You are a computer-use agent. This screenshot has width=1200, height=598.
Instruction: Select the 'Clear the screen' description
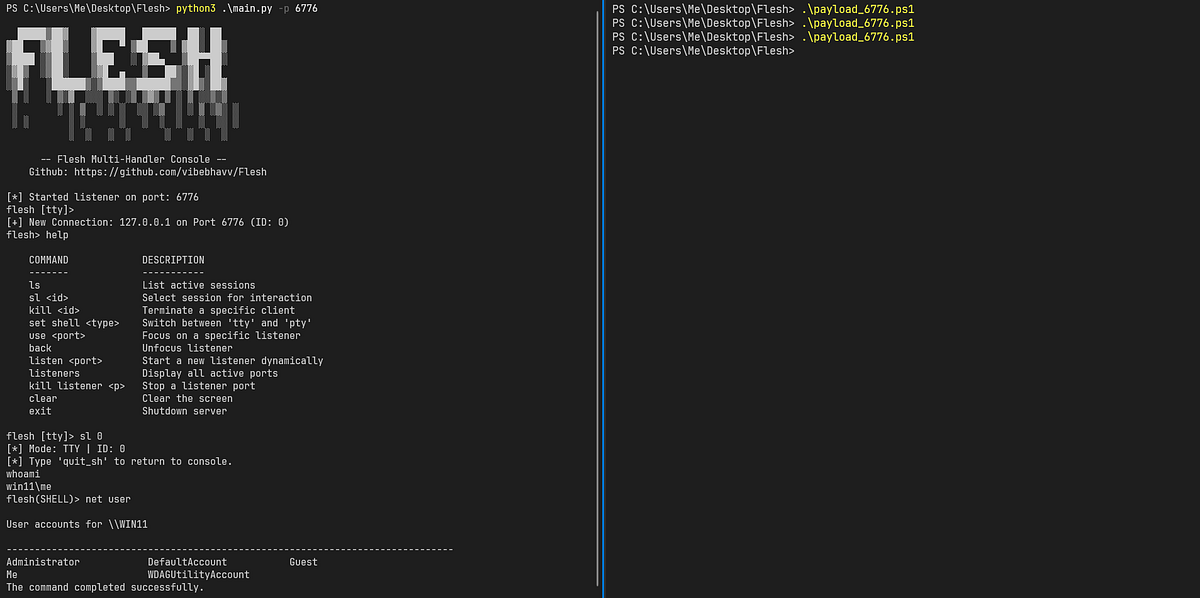click(187, 398)
